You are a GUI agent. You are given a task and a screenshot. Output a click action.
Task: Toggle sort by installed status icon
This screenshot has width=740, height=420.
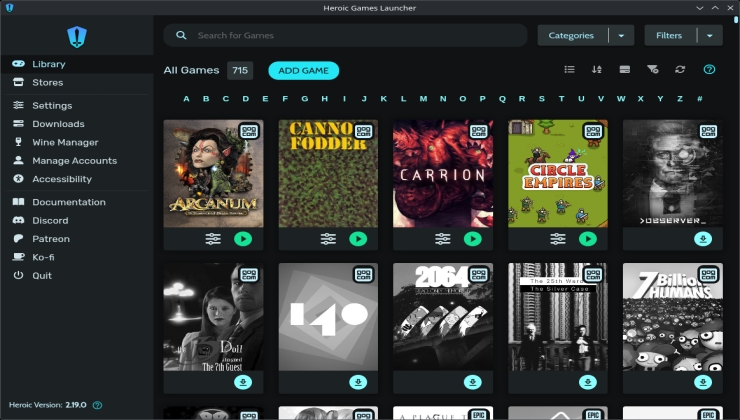625,70
